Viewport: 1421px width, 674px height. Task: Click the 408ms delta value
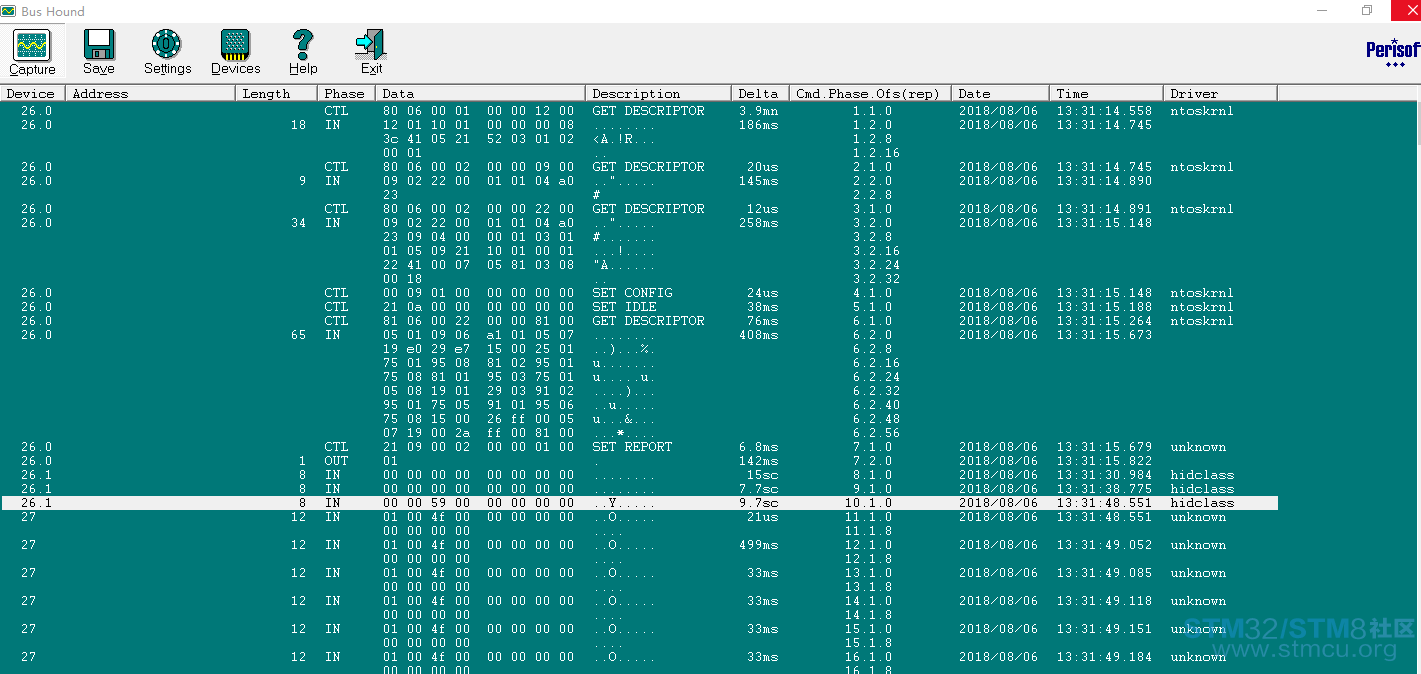tap(758, 335)
